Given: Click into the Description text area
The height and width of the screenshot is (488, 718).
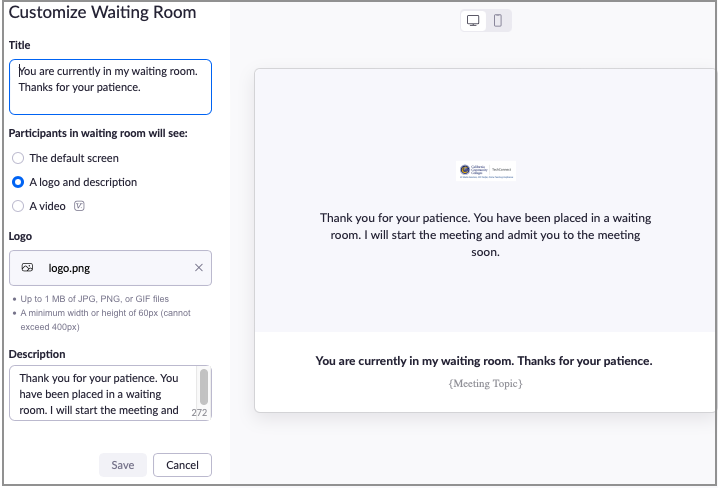Looking at the screenshot, I should tap(100, 393).
